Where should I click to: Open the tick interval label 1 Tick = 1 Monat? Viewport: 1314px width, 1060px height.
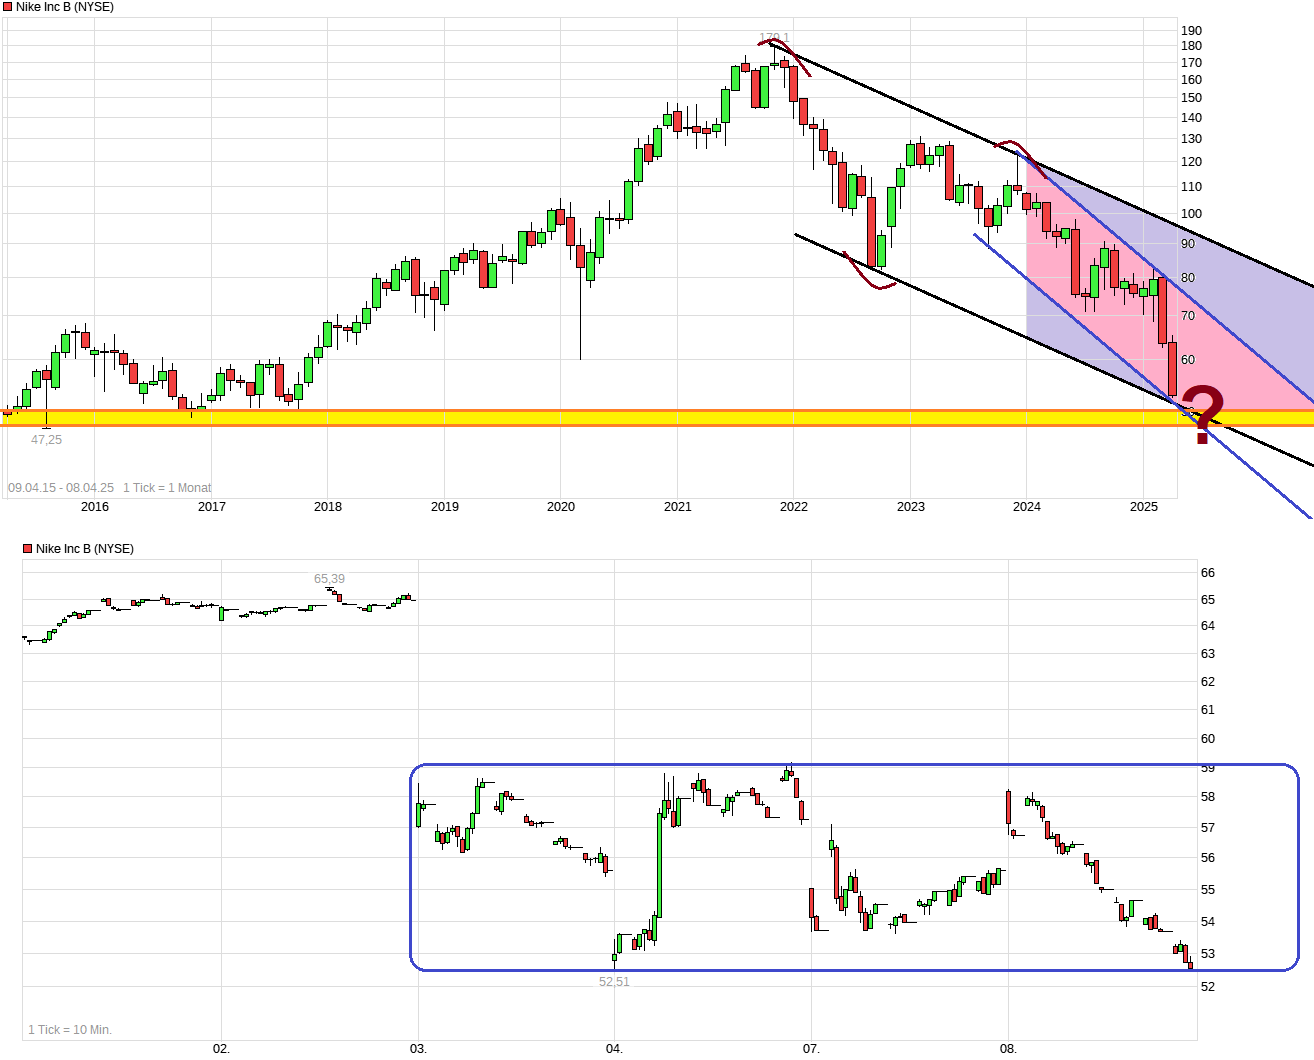[x=166, y=487]
